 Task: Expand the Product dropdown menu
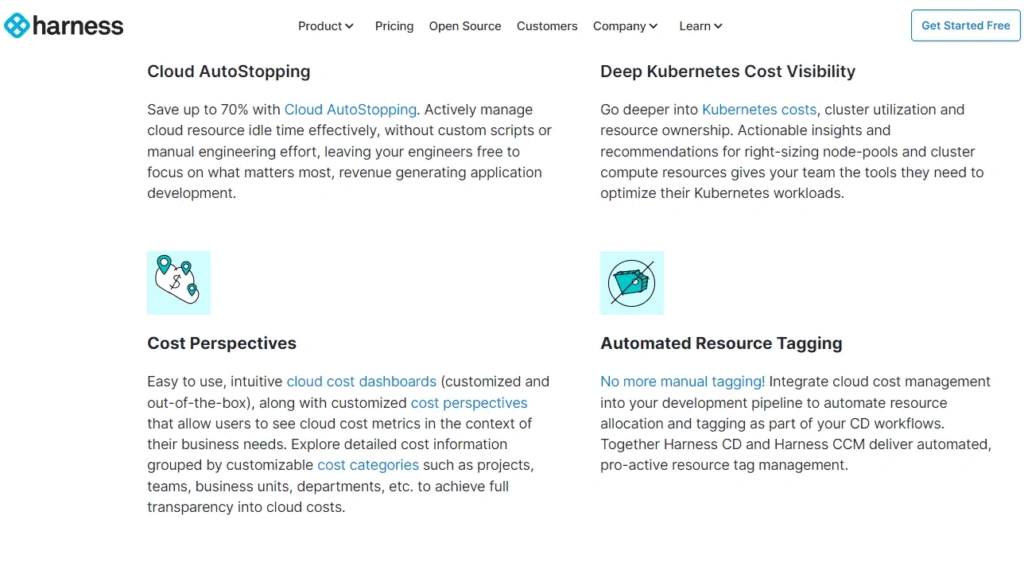point(326,26)
